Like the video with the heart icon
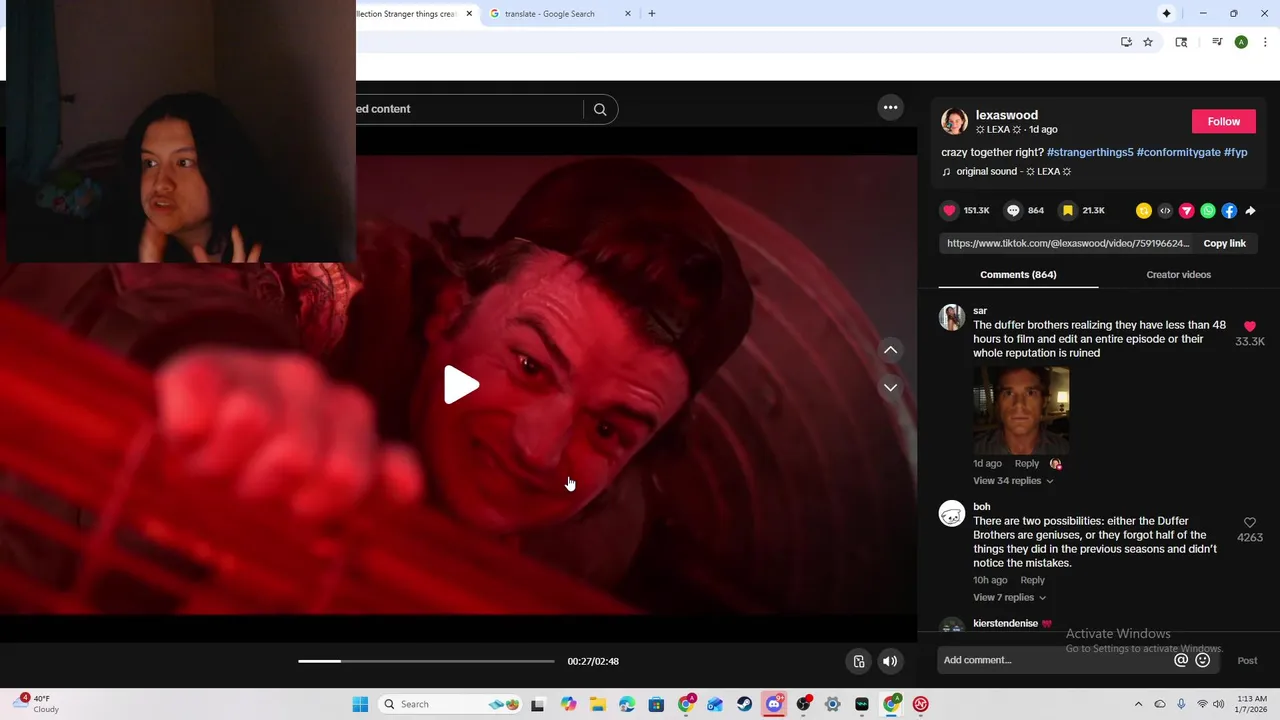The width and height of the screenshot is (1280, 720). [950, 210]
